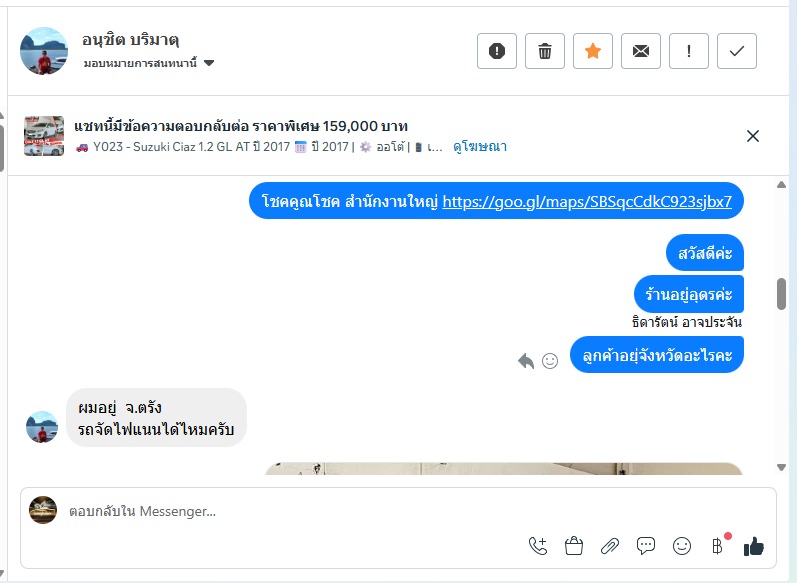Mark conversation unread with envelope icon

pos(640,51)
